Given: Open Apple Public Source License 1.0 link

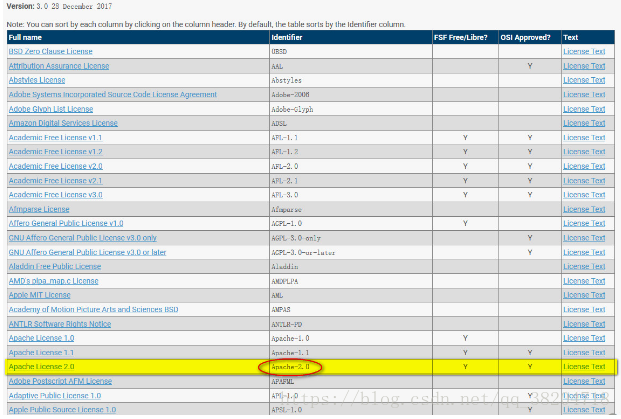Looking at the screenshot, I should click(x=62, y=410).
